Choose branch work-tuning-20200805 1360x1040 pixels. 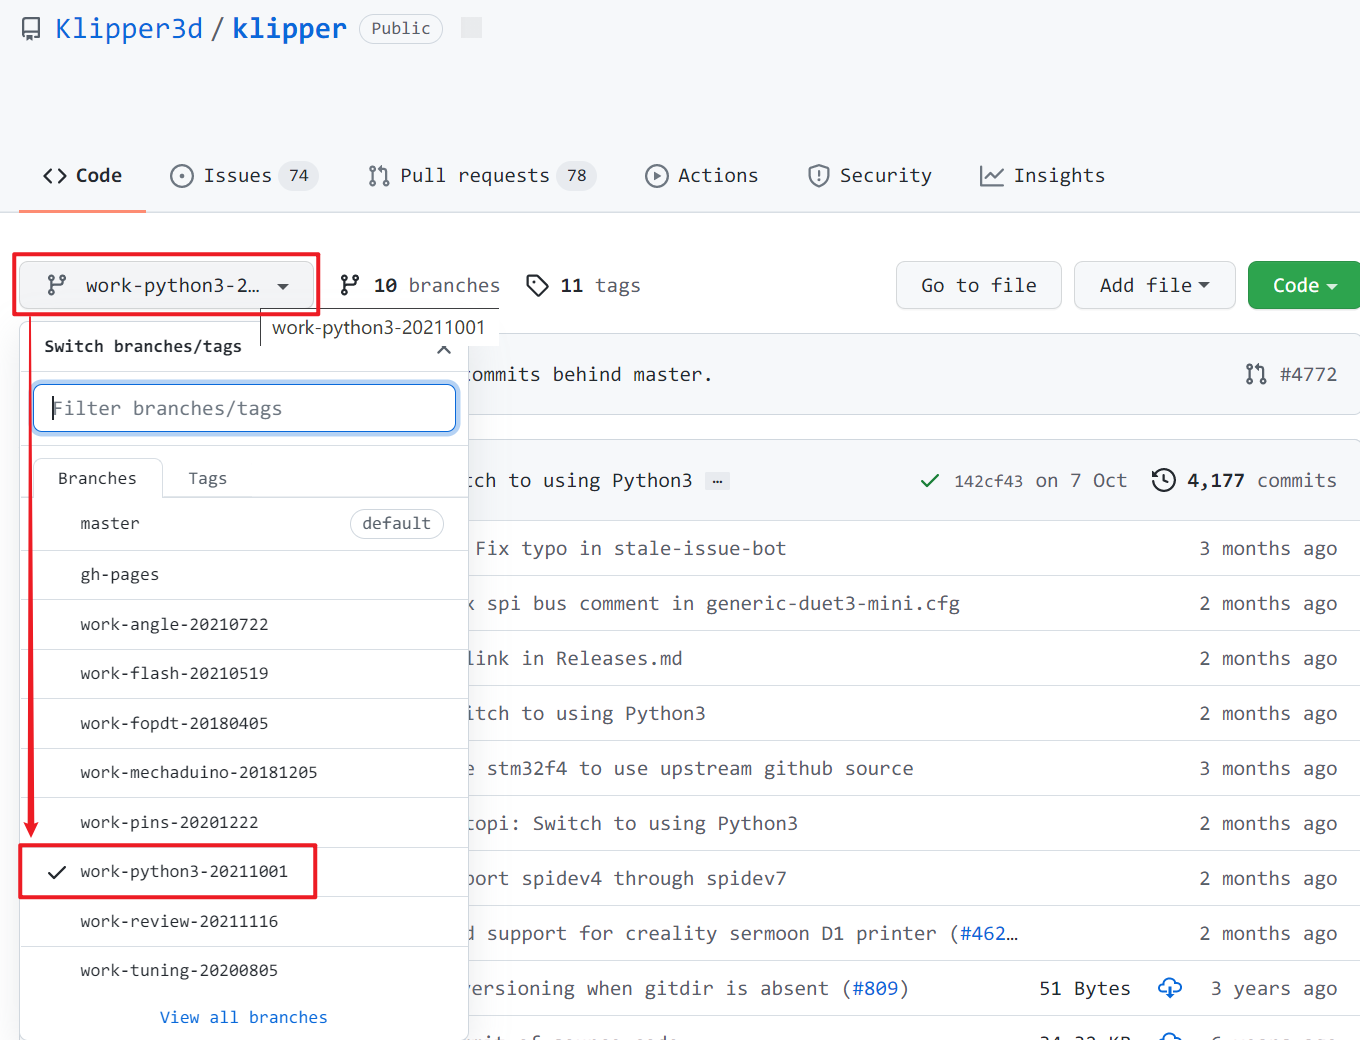[244, 971]
